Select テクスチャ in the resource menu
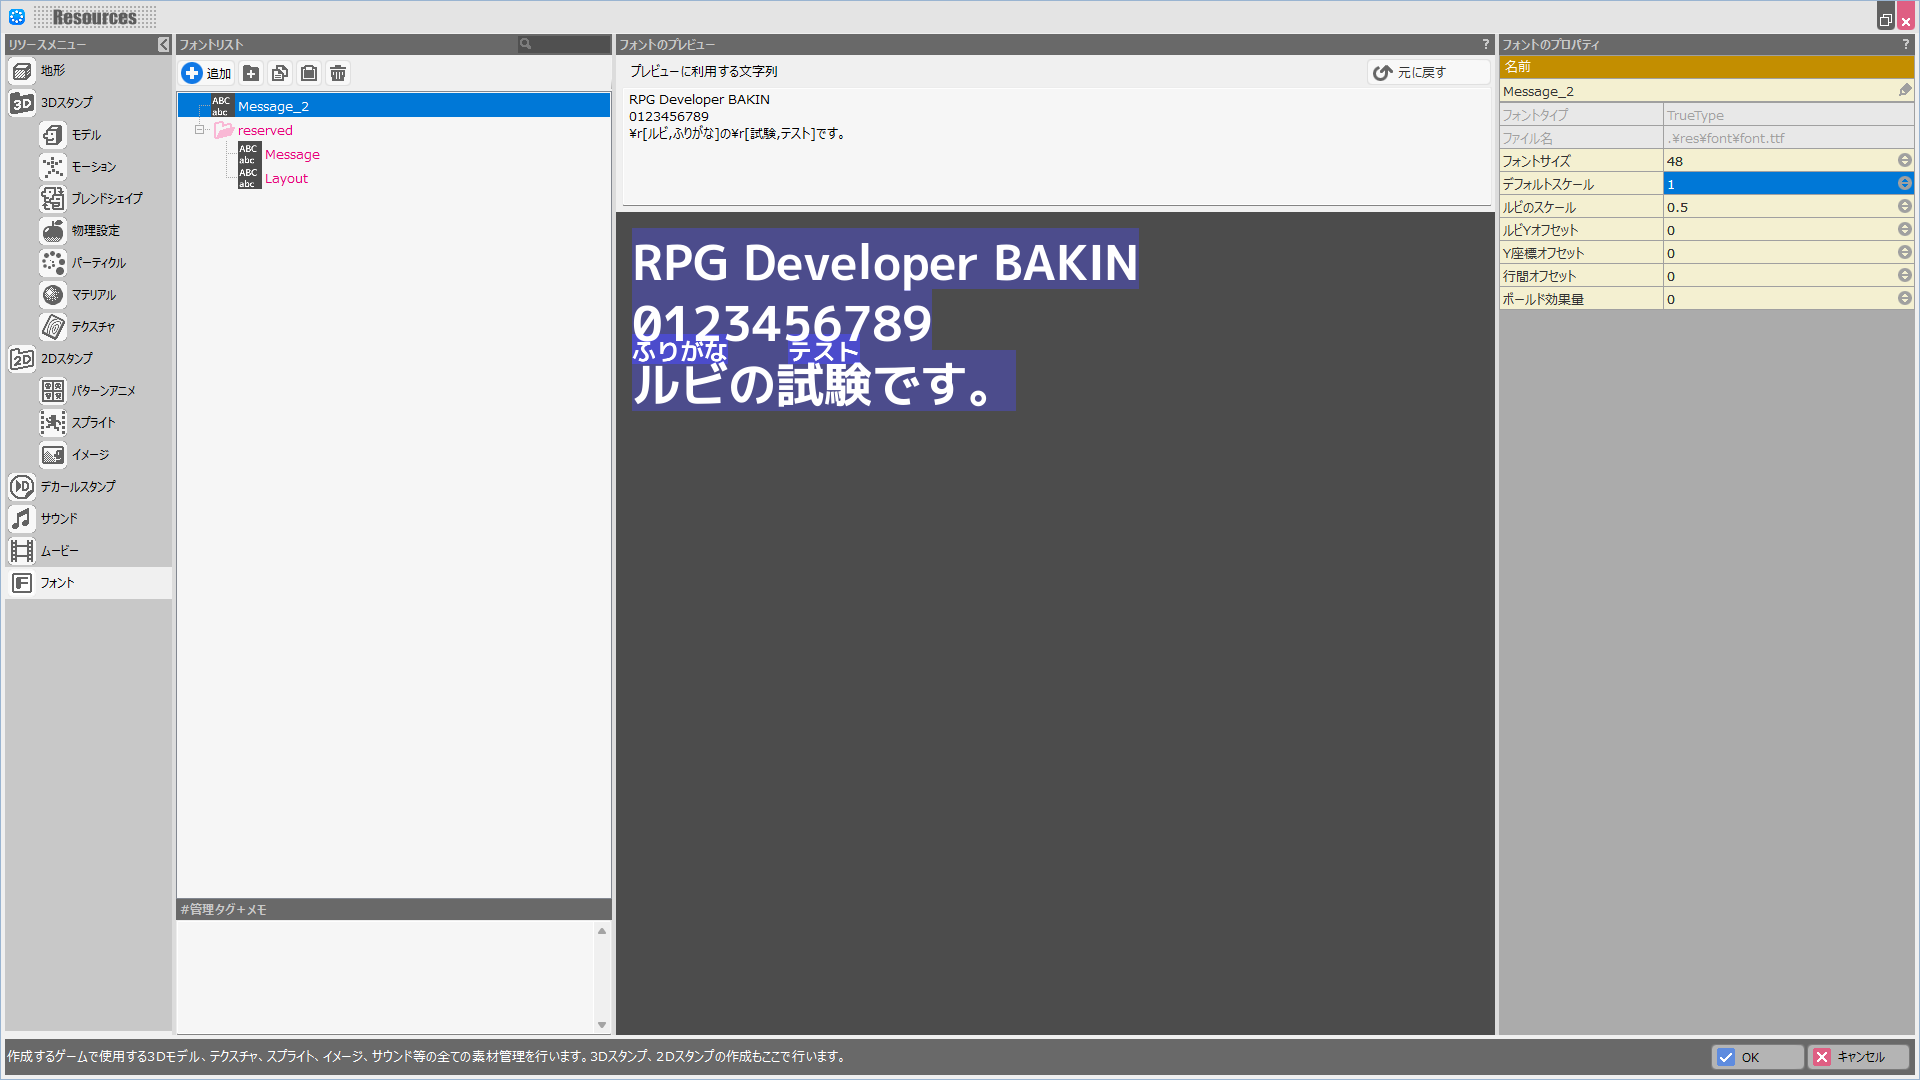This screenshot has width=1920, height=1080. (x=92, y=327)
